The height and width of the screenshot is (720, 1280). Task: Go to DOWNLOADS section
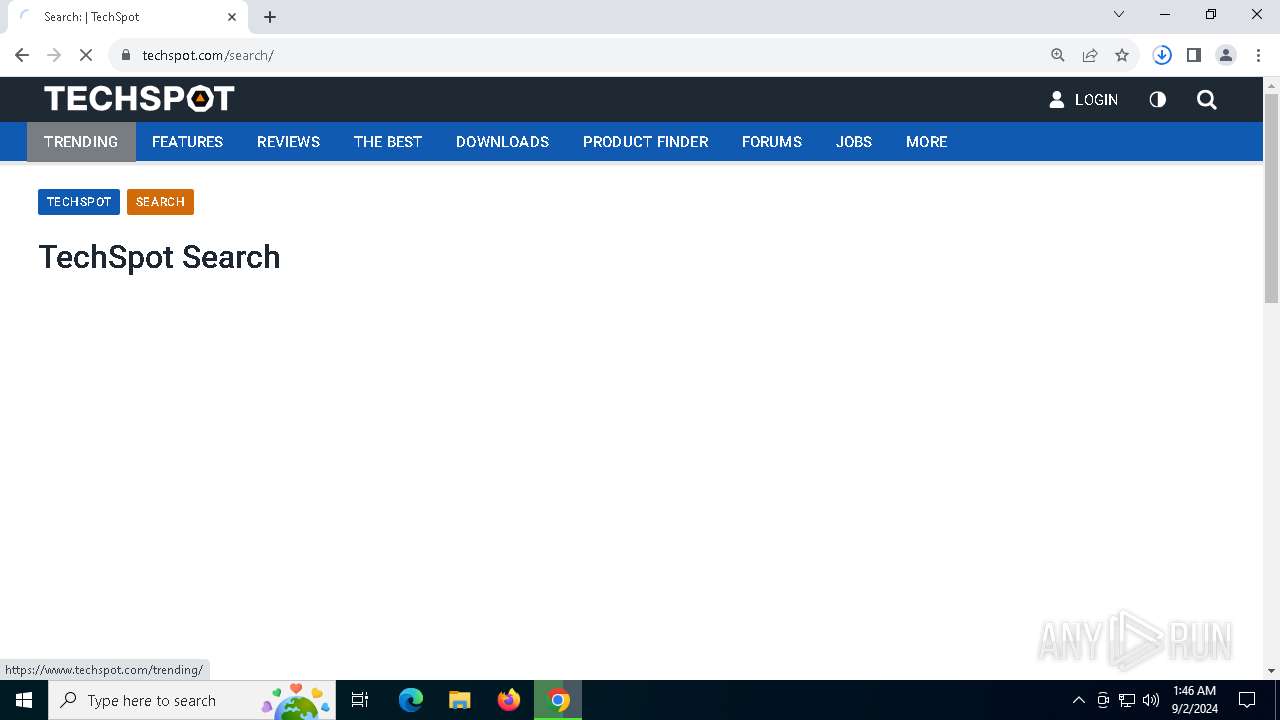tap(502, 142)
